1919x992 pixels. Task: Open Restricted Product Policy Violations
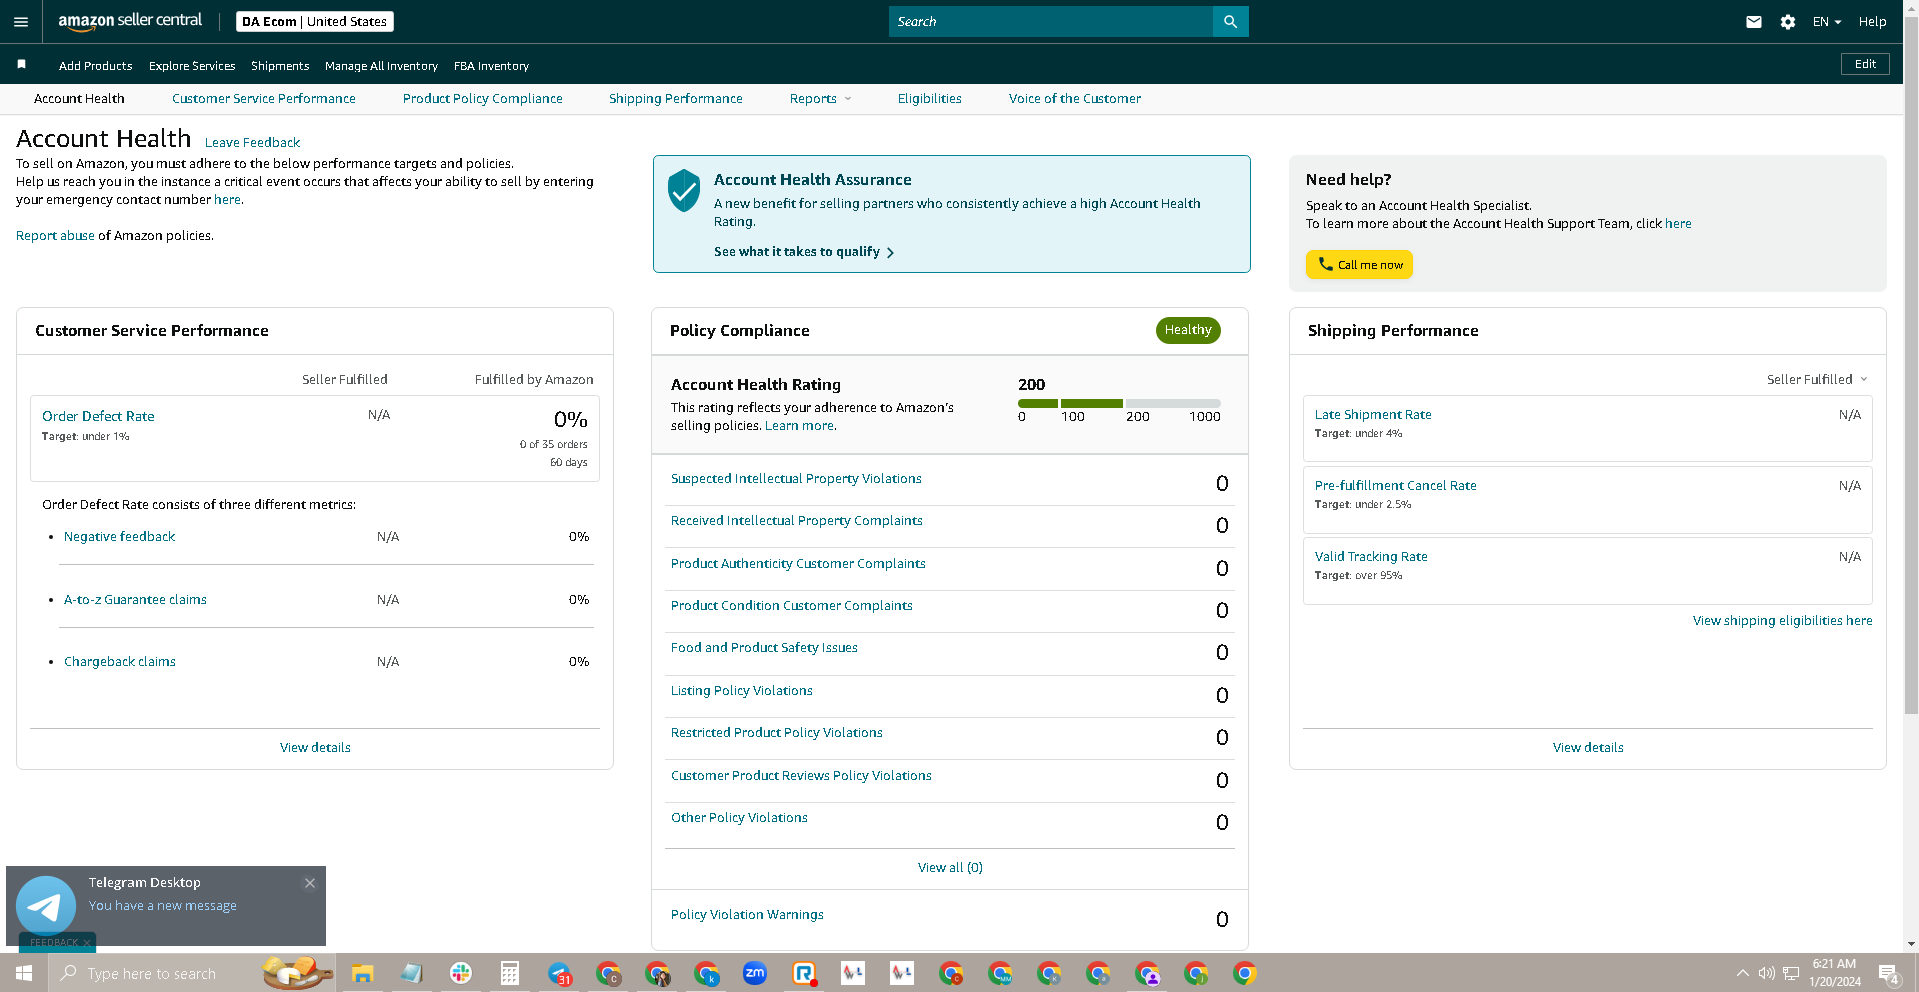pyautogui.click(x=777, y=732)
